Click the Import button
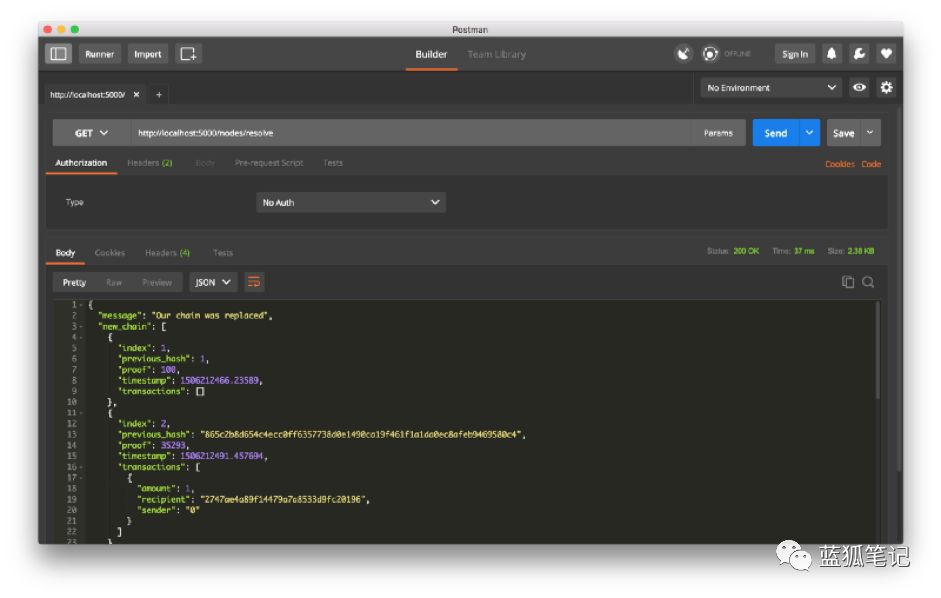Viewport: 941px width, 598px height. point(148,54)
